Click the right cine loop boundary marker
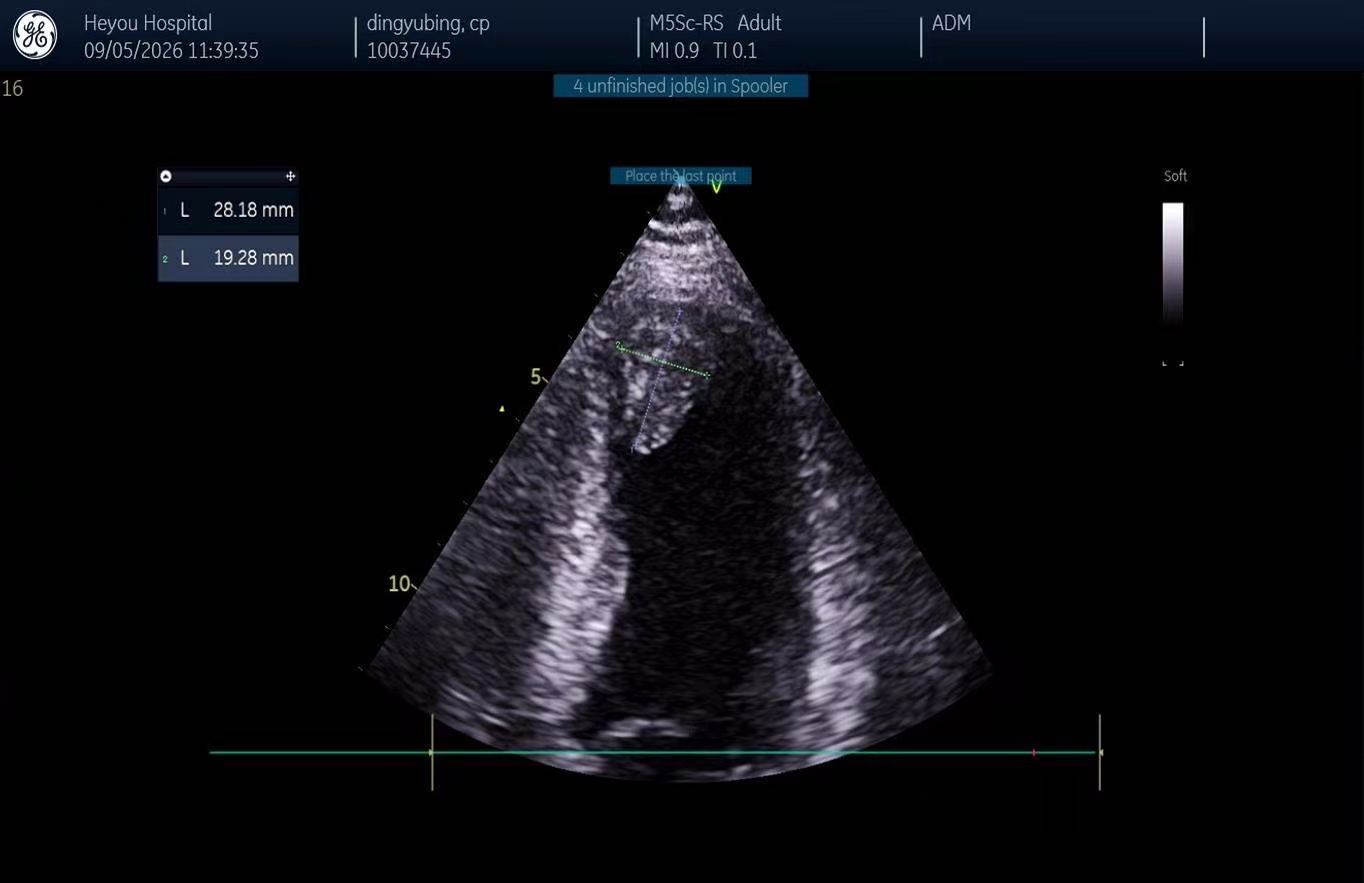Viewport: 1364px width, 883px height. pyautogui.click(x=1100, y=752)
